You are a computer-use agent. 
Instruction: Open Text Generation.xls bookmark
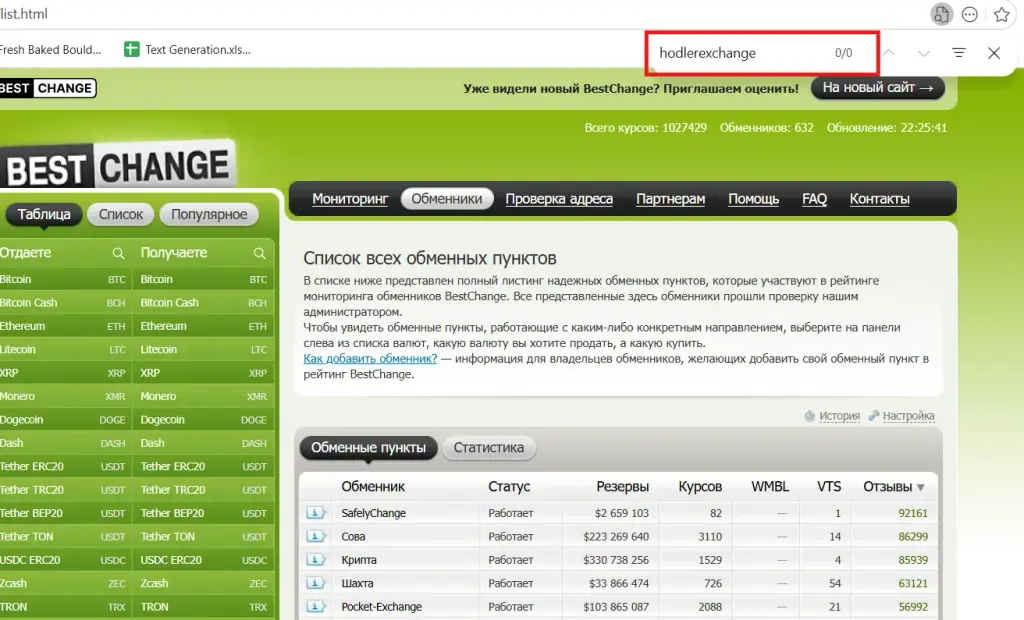(187, 50)
